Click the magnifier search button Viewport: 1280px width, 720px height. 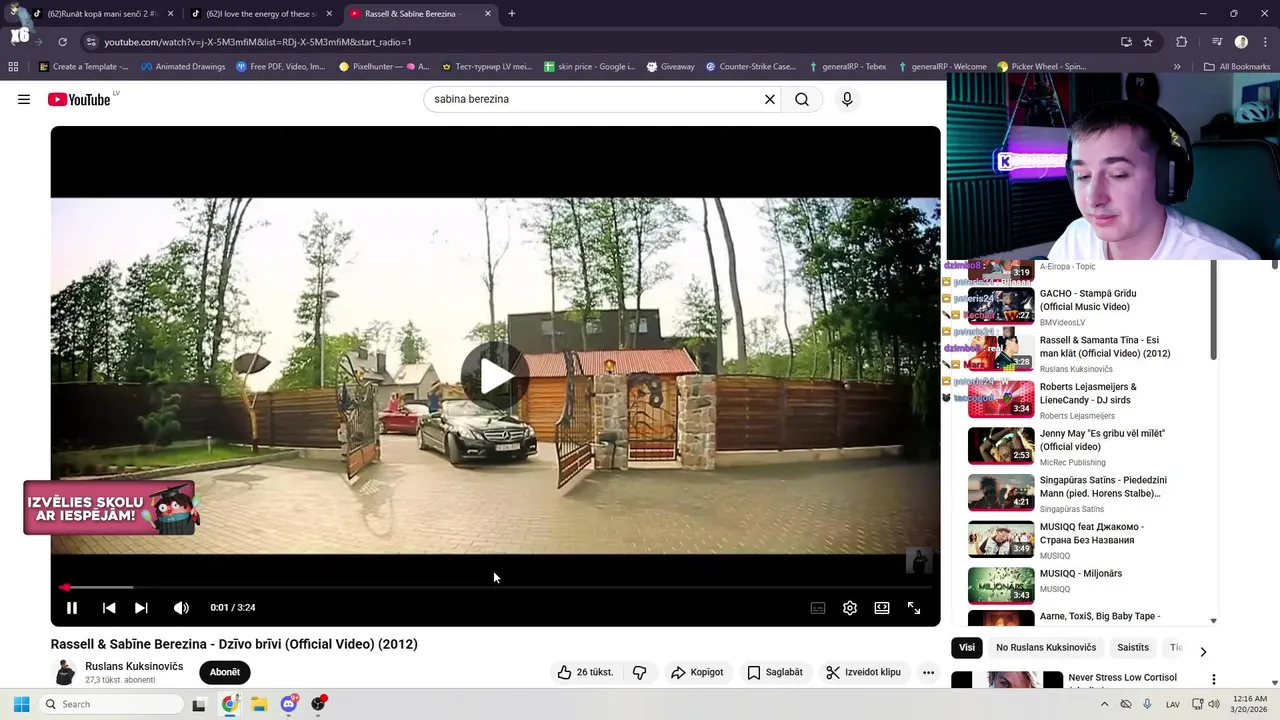(x=802, y=99)
